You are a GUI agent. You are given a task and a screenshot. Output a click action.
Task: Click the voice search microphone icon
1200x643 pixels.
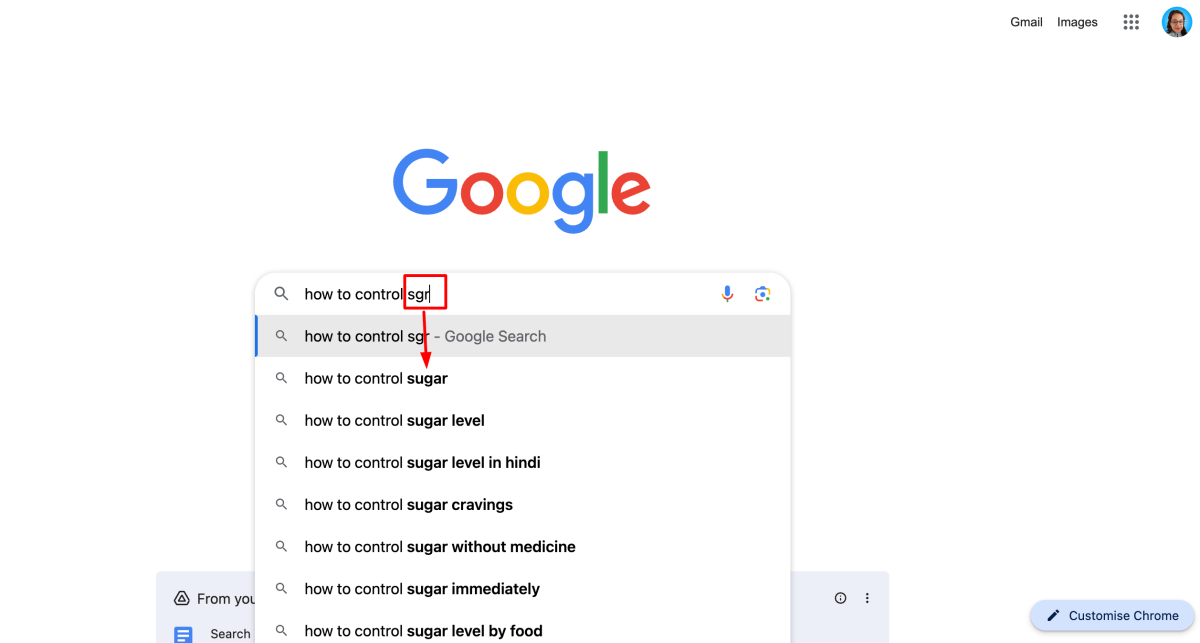[x=727, y=293]
